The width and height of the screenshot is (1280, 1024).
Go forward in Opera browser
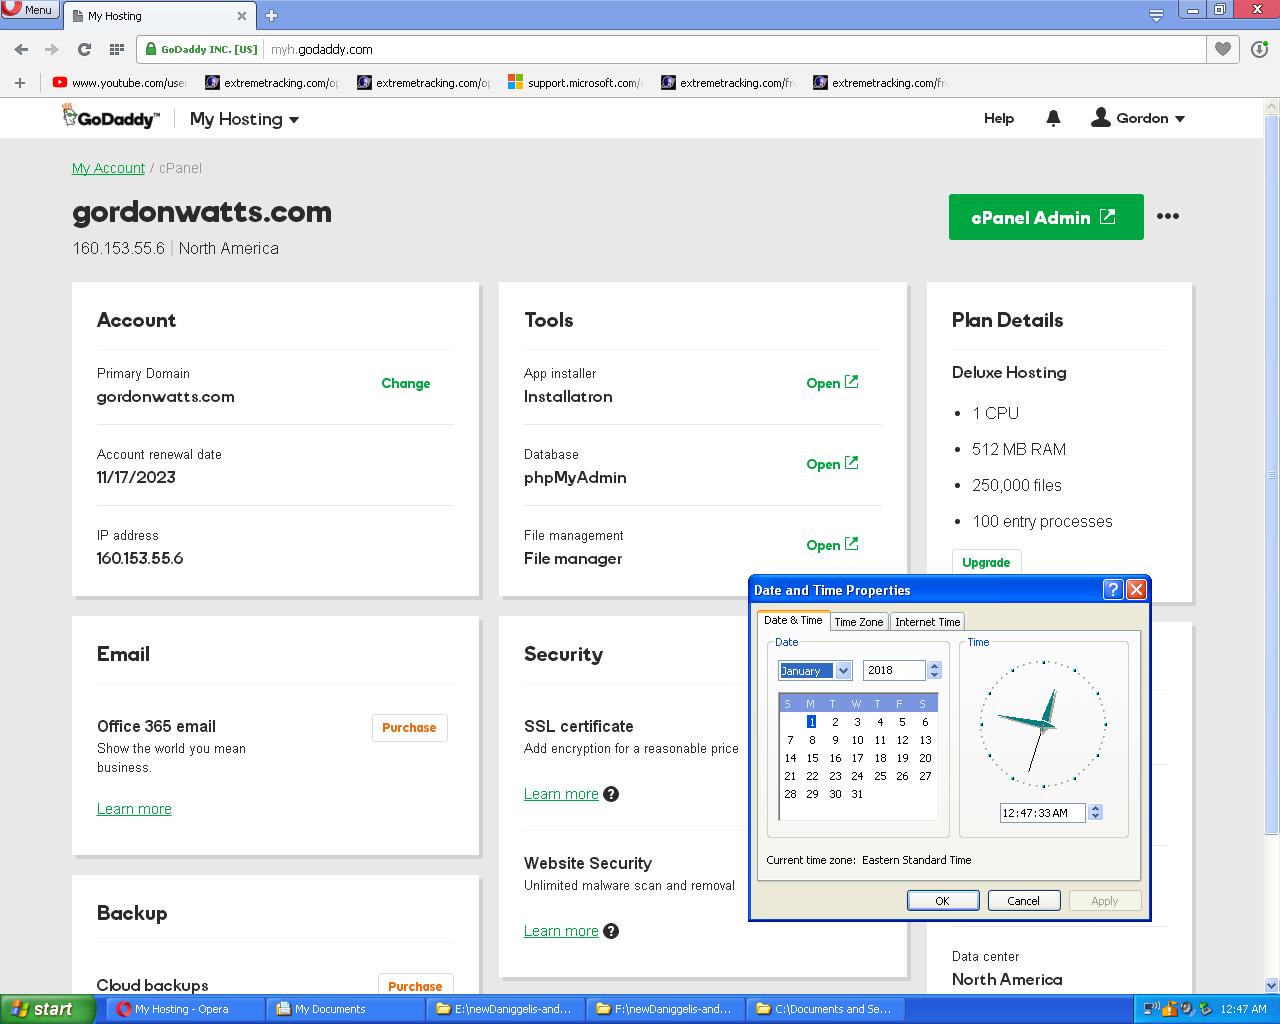(x=52, y=49)
